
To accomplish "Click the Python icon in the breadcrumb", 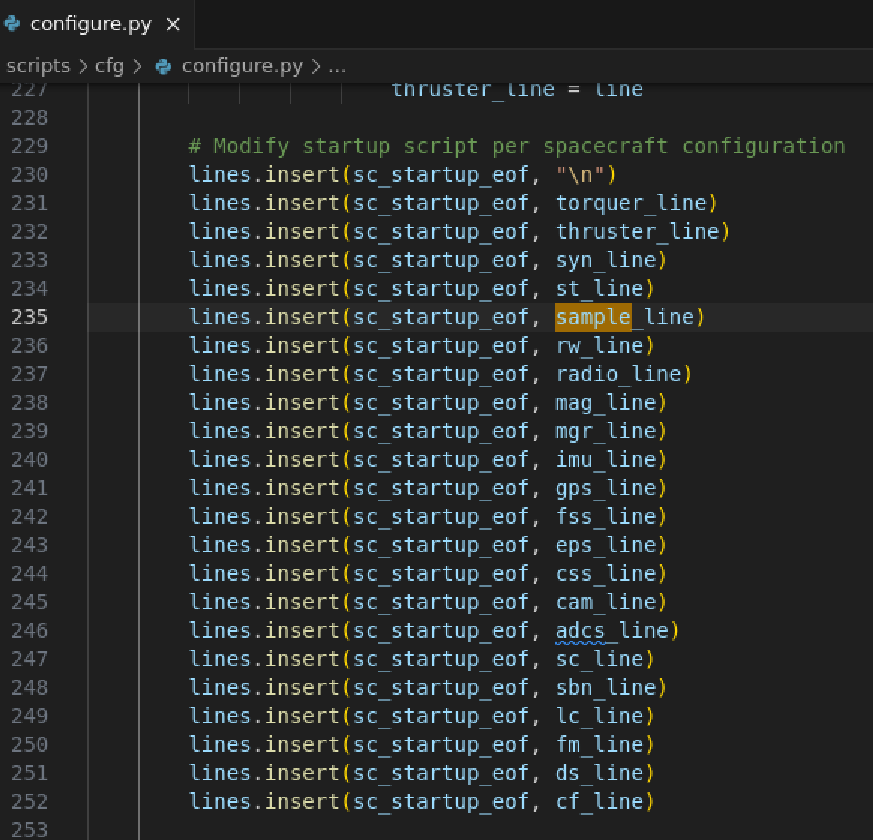I will 163,67.
